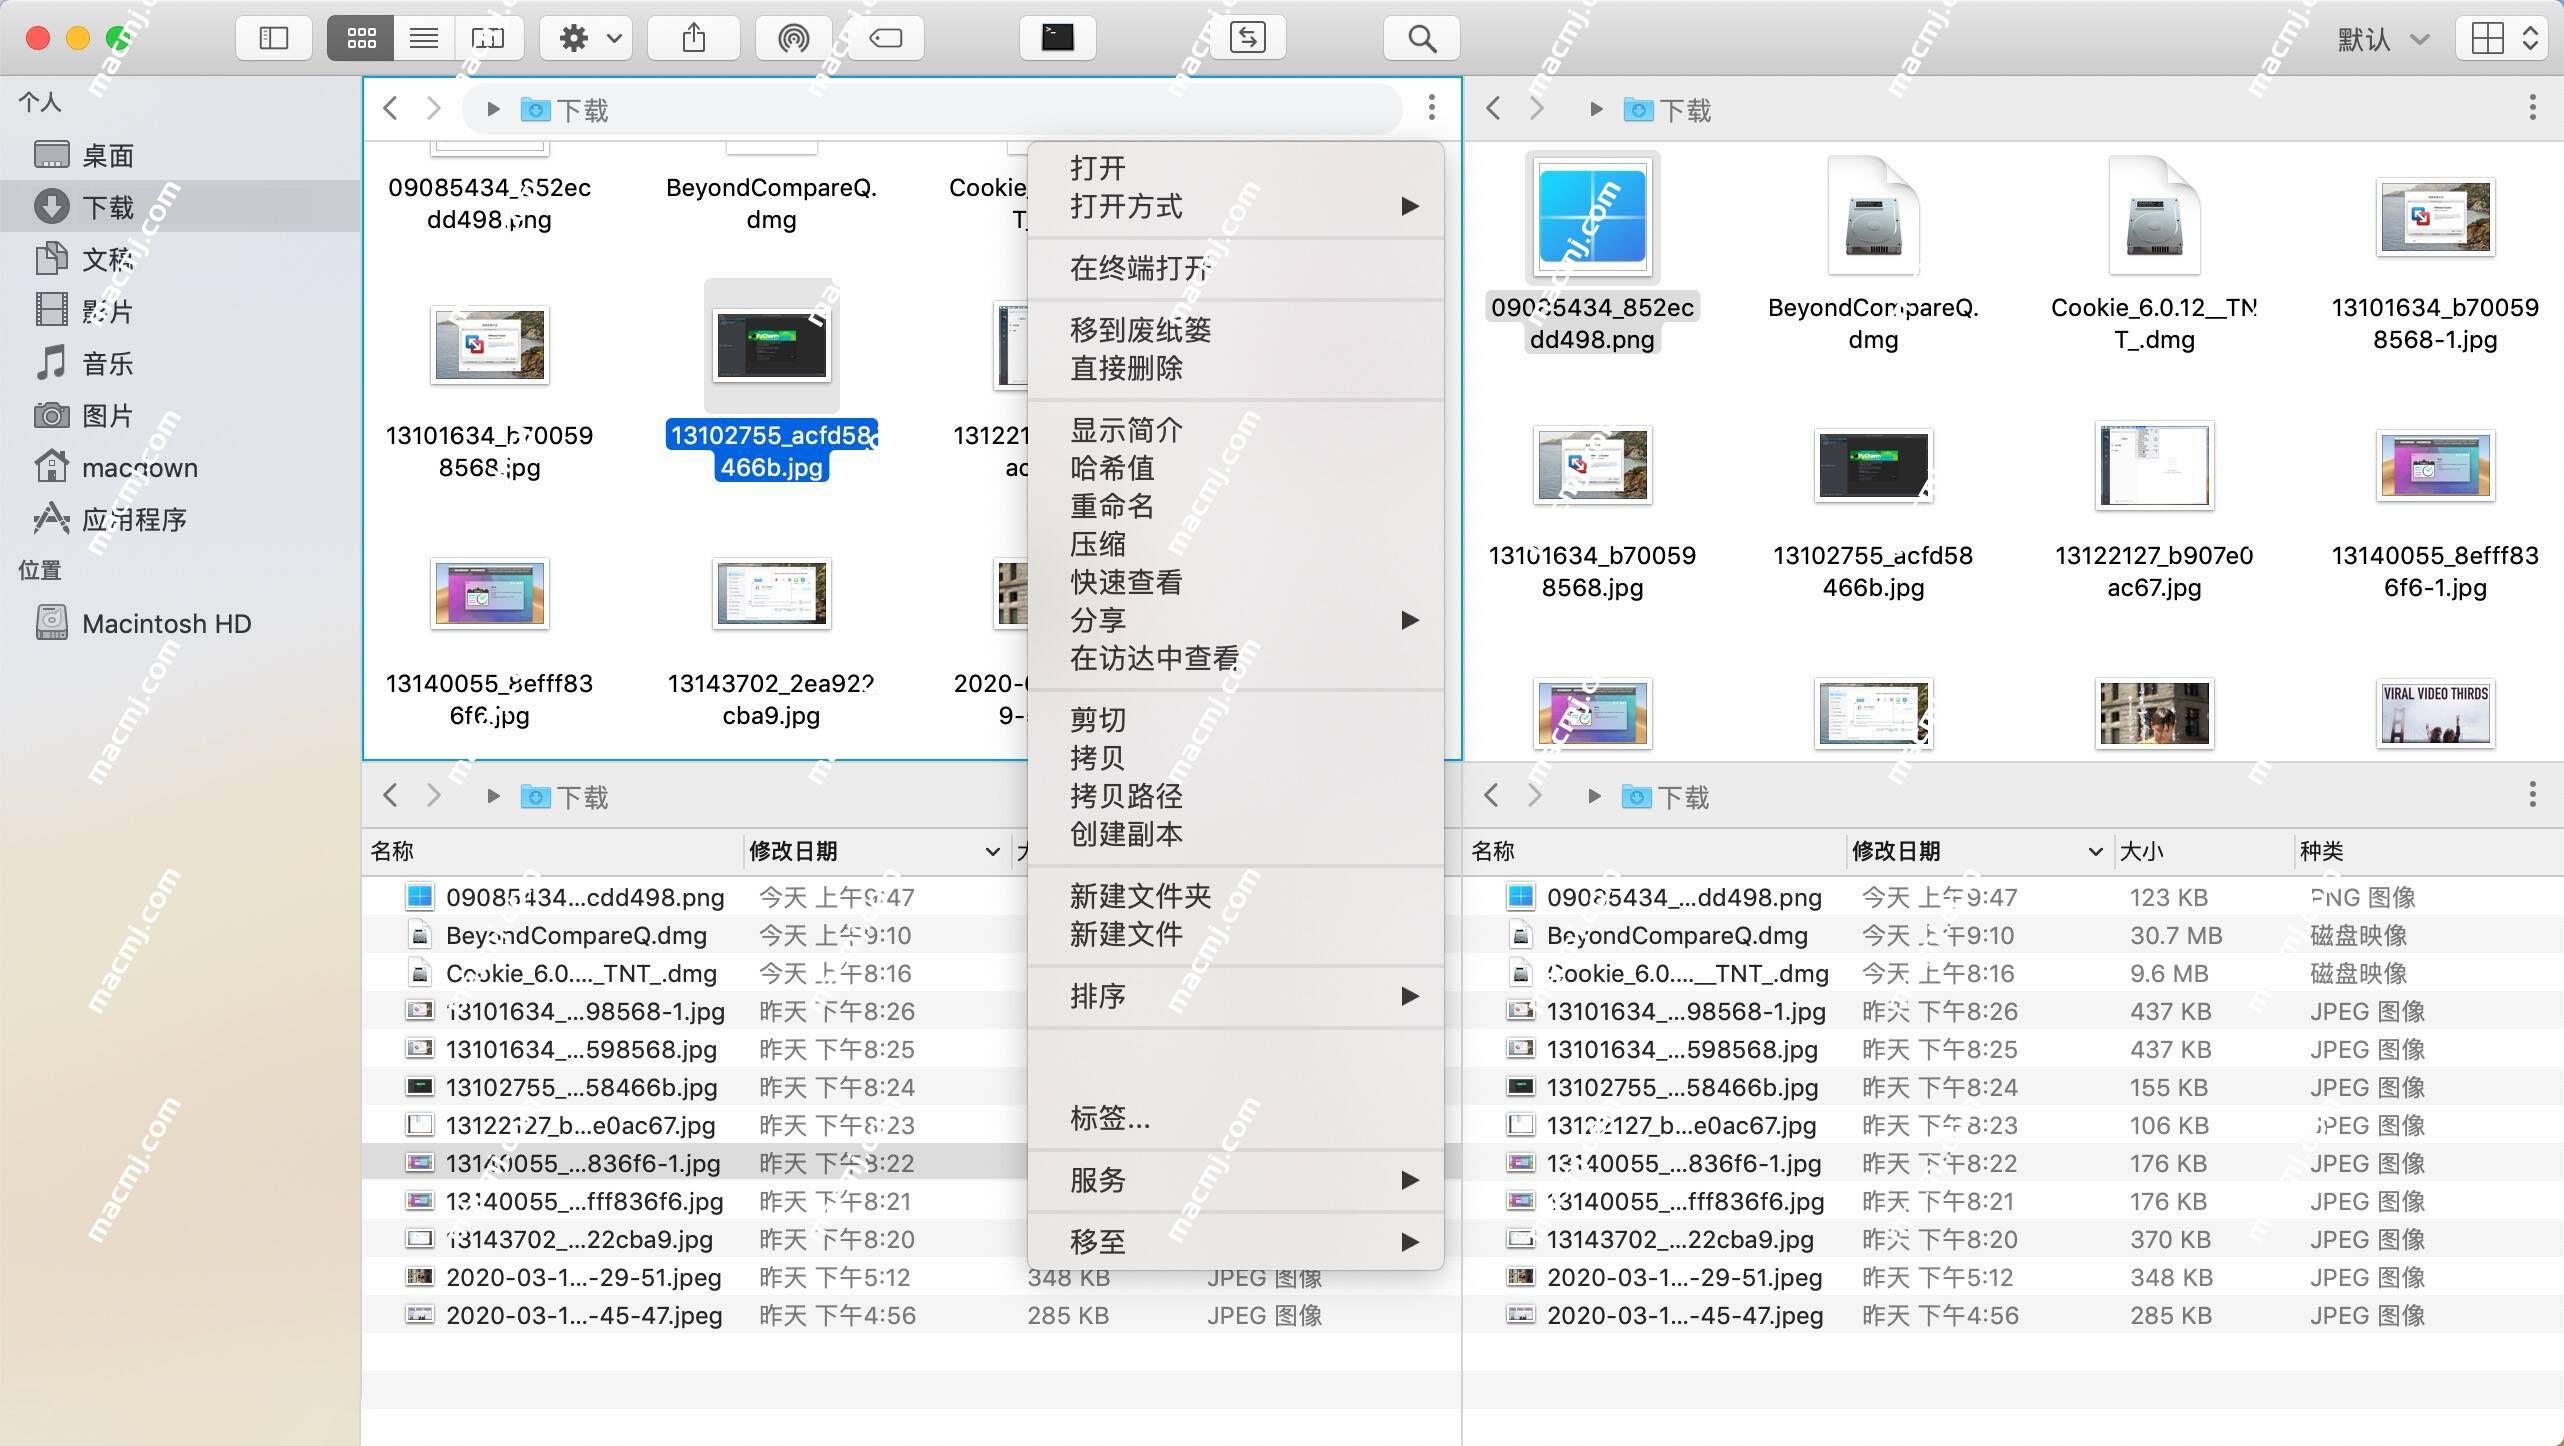2564x1446 pixels.
Task: Expand the 分享 submenu
Action: [x=1236, y=620]
